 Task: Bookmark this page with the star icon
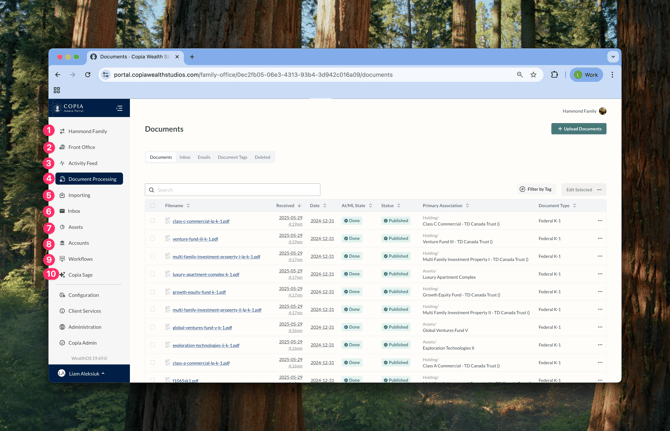click(x=533, y=75)
